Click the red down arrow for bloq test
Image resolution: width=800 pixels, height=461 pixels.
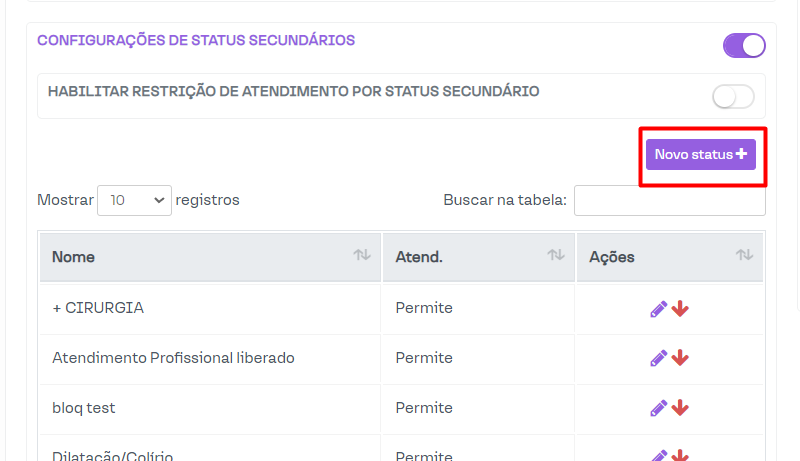pos(681,408)
